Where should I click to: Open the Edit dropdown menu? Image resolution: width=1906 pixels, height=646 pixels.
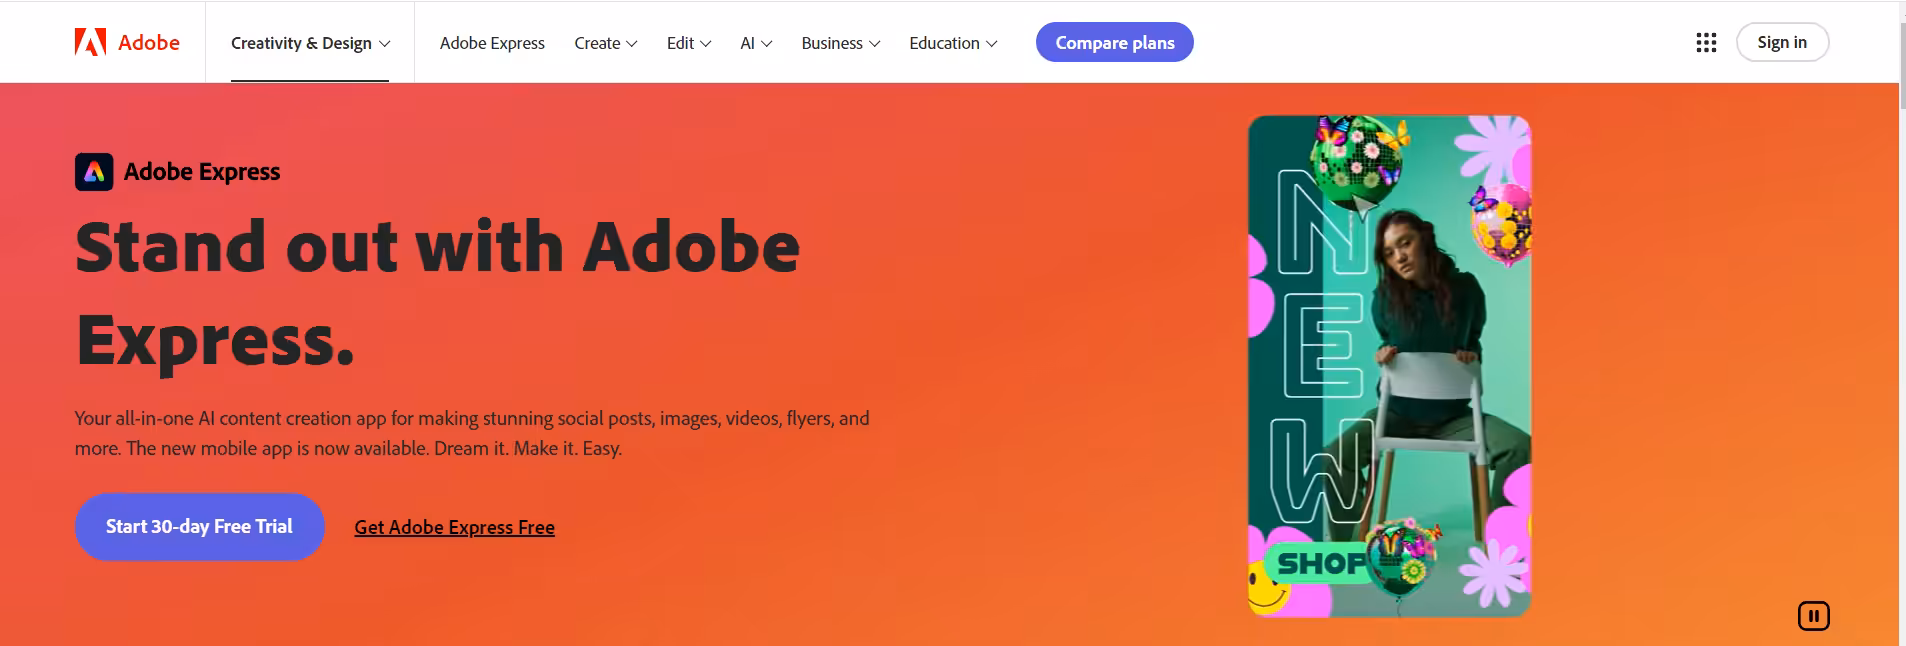[x=689, y=43]
